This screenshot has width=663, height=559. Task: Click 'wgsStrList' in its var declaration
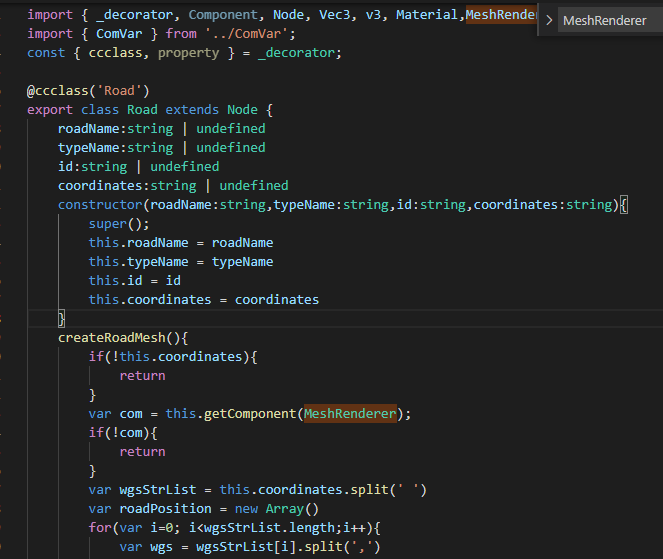coord(158,490)
